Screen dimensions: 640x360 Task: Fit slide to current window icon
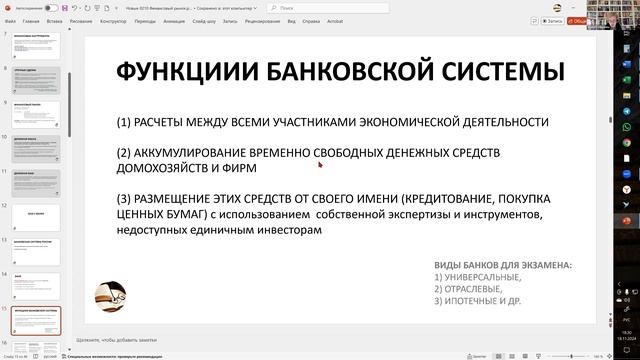pyautogui.click(x=609, y=356)
